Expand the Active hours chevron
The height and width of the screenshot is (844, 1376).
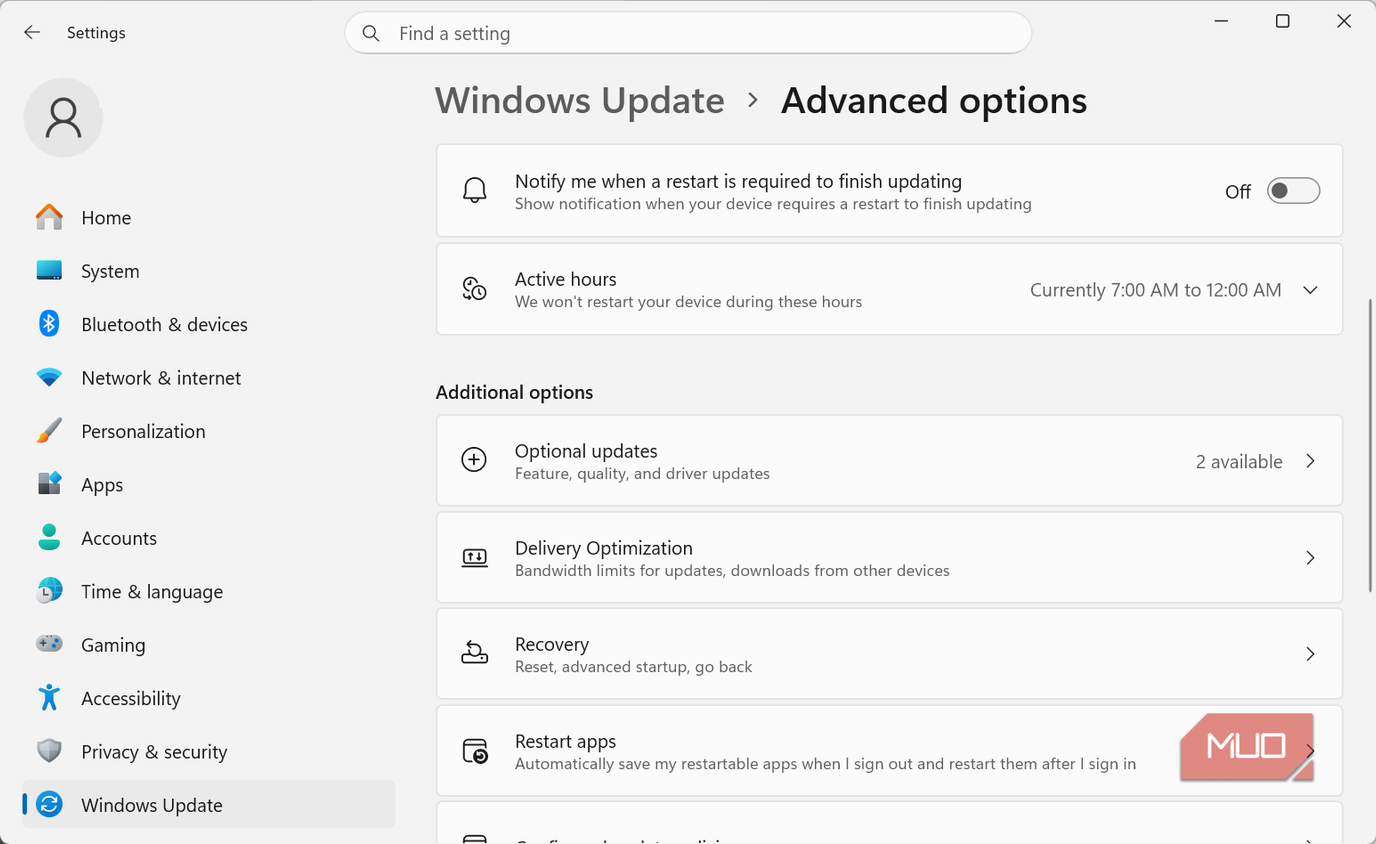[x=1310, y=290]
